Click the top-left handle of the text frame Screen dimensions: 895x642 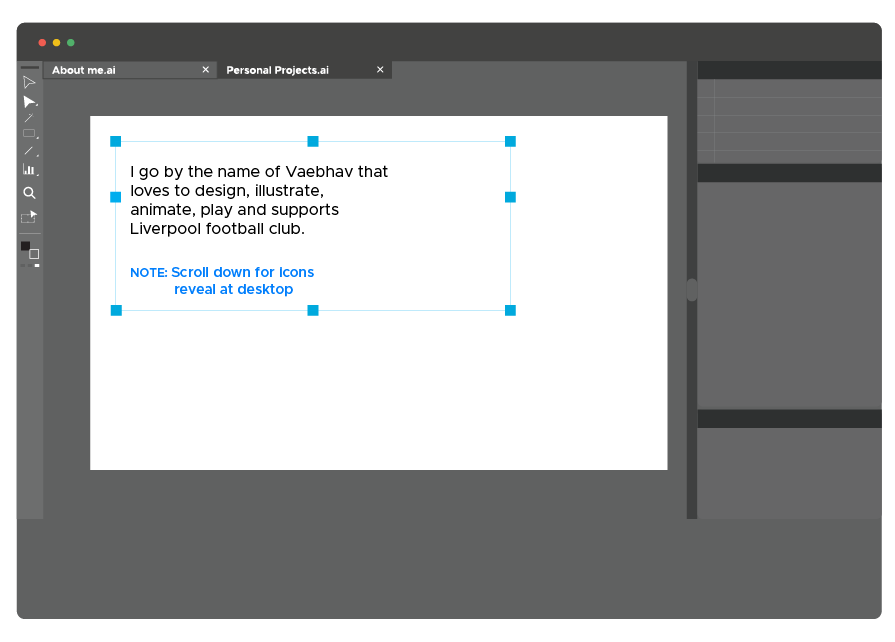click(x=116, y=141)
